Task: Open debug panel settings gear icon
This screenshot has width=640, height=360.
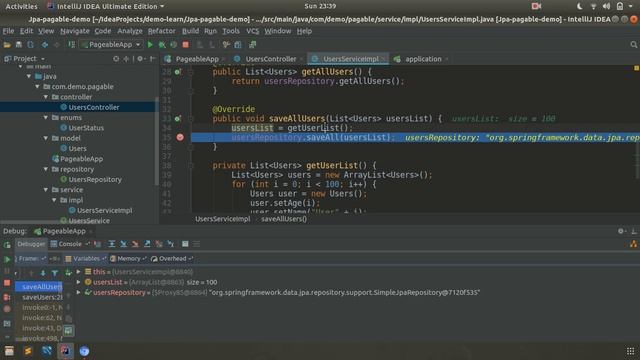Action: [621, 231]
